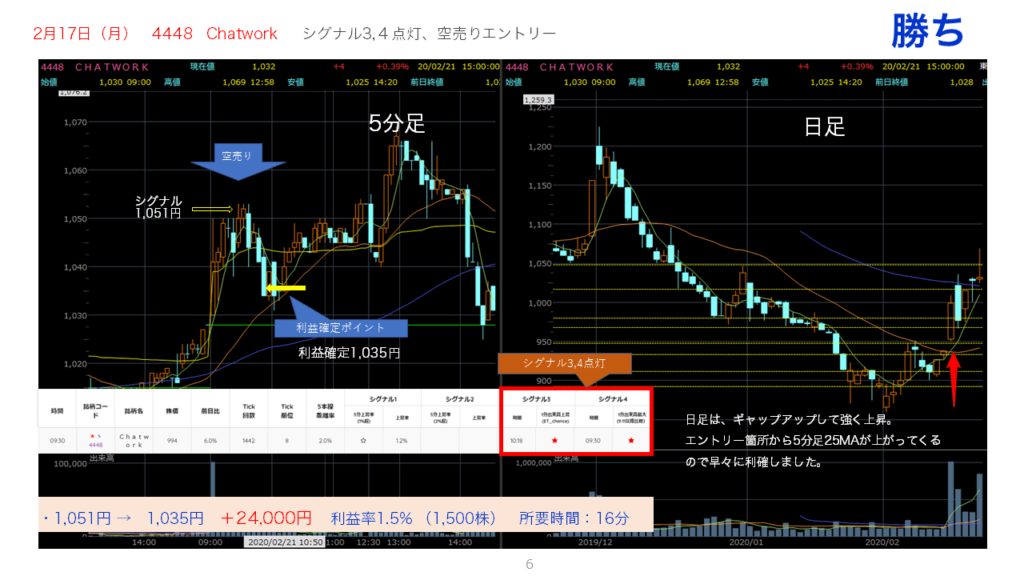This screenshot has width=1024, height=576.
Task: Click the 1,000,000 volume axis label
Action: click(x=534, y=463)
